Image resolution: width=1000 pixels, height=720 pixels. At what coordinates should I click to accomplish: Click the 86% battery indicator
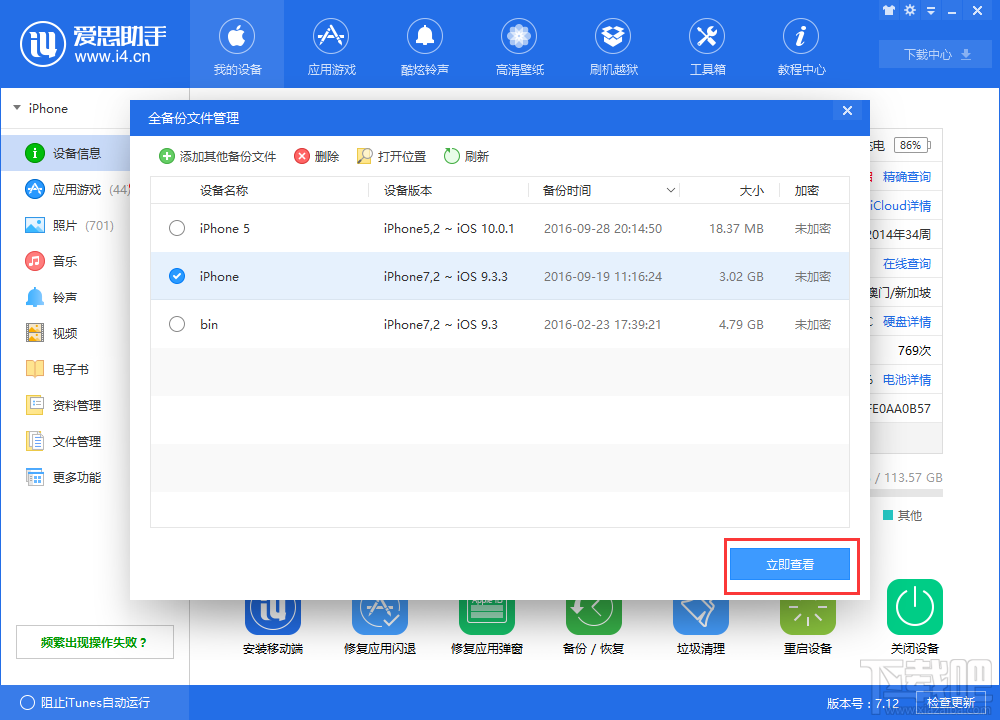coord(912,145)
